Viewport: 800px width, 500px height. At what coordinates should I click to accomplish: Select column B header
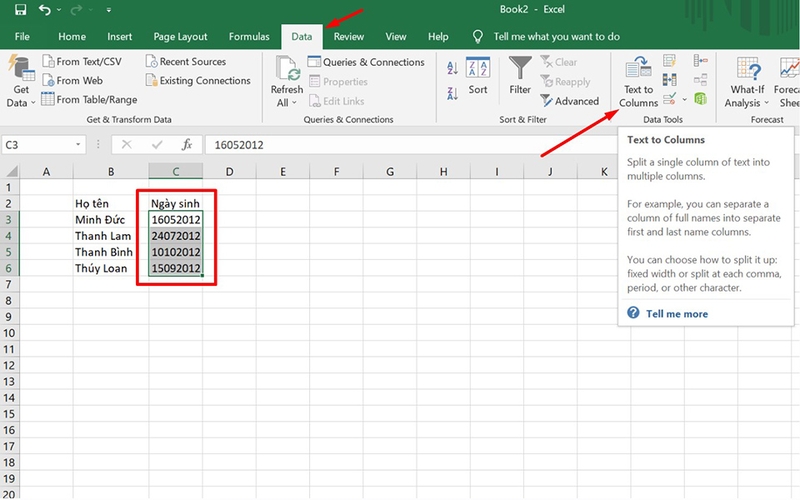111,171
